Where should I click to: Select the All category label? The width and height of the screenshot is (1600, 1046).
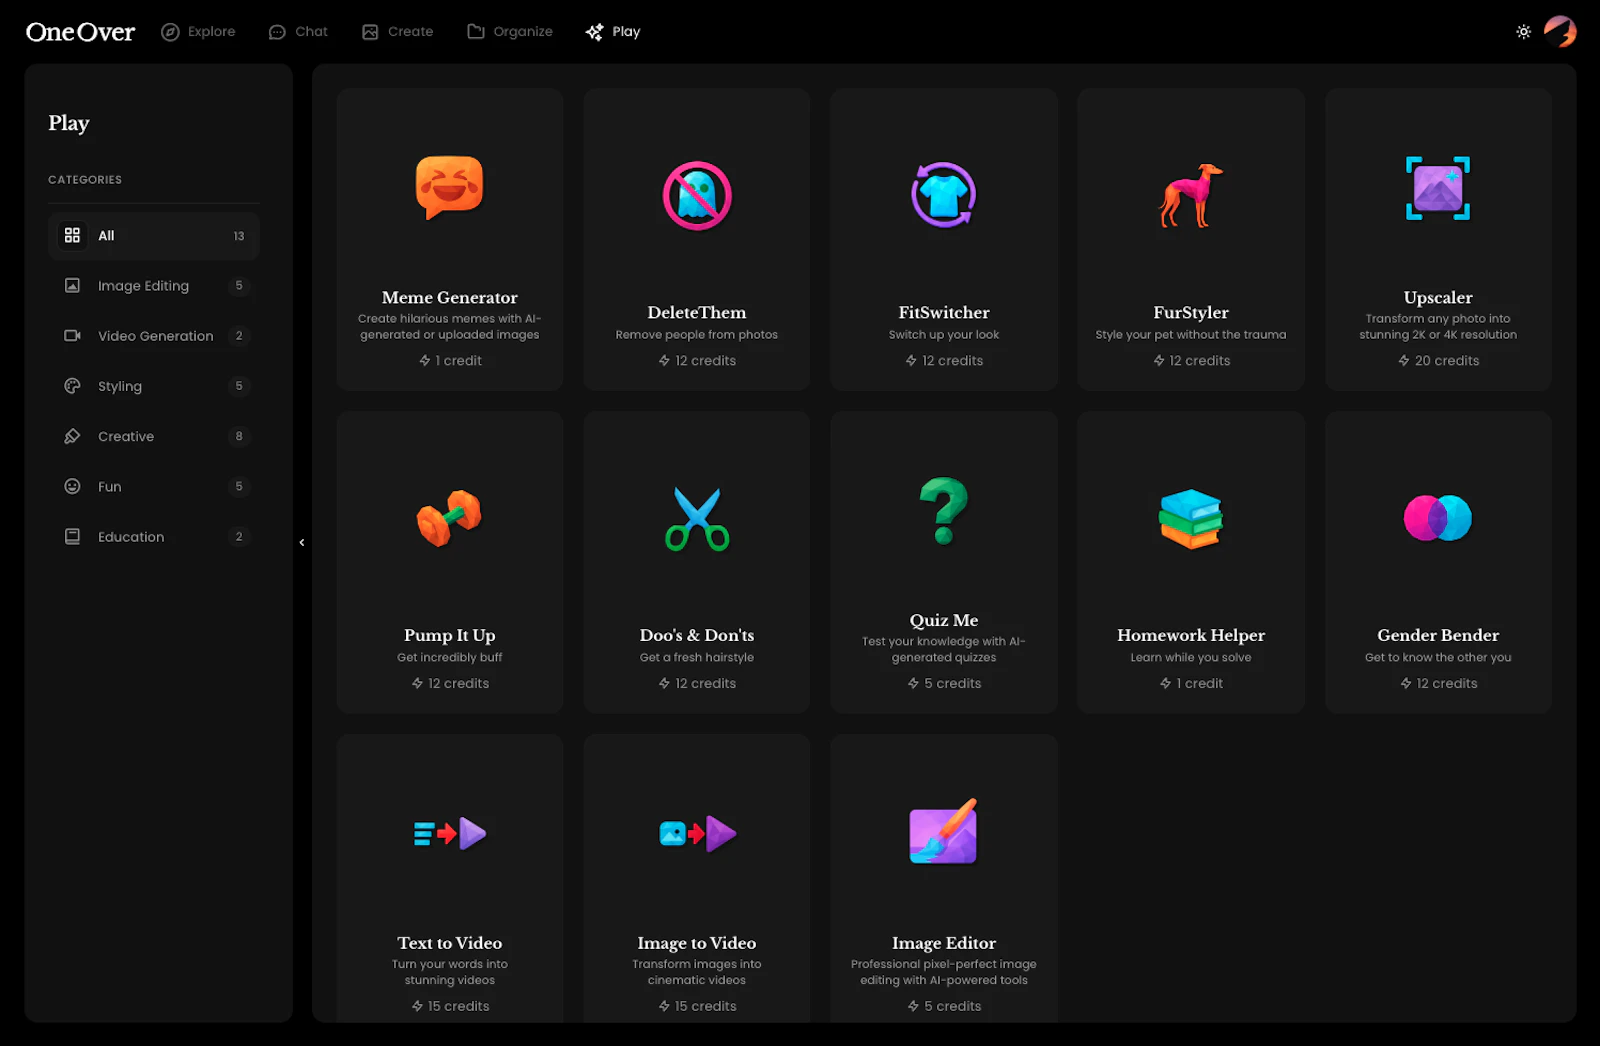106,236
